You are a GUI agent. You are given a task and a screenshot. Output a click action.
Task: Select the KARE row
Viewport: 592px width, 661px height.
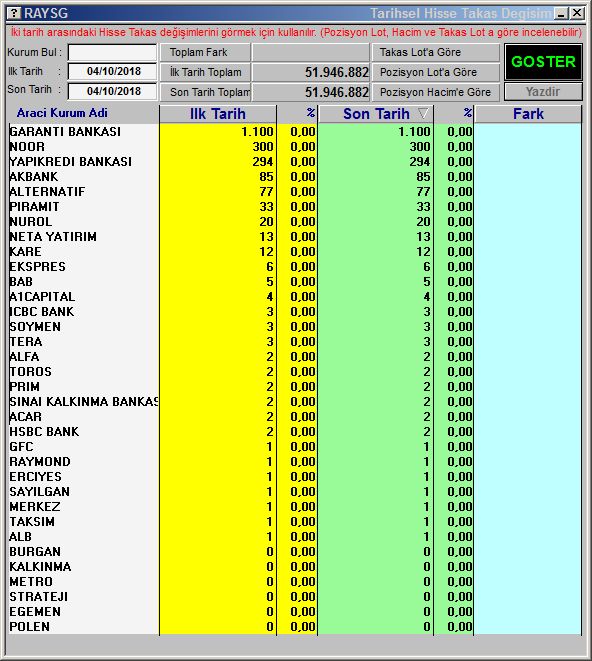click(295, 252)
